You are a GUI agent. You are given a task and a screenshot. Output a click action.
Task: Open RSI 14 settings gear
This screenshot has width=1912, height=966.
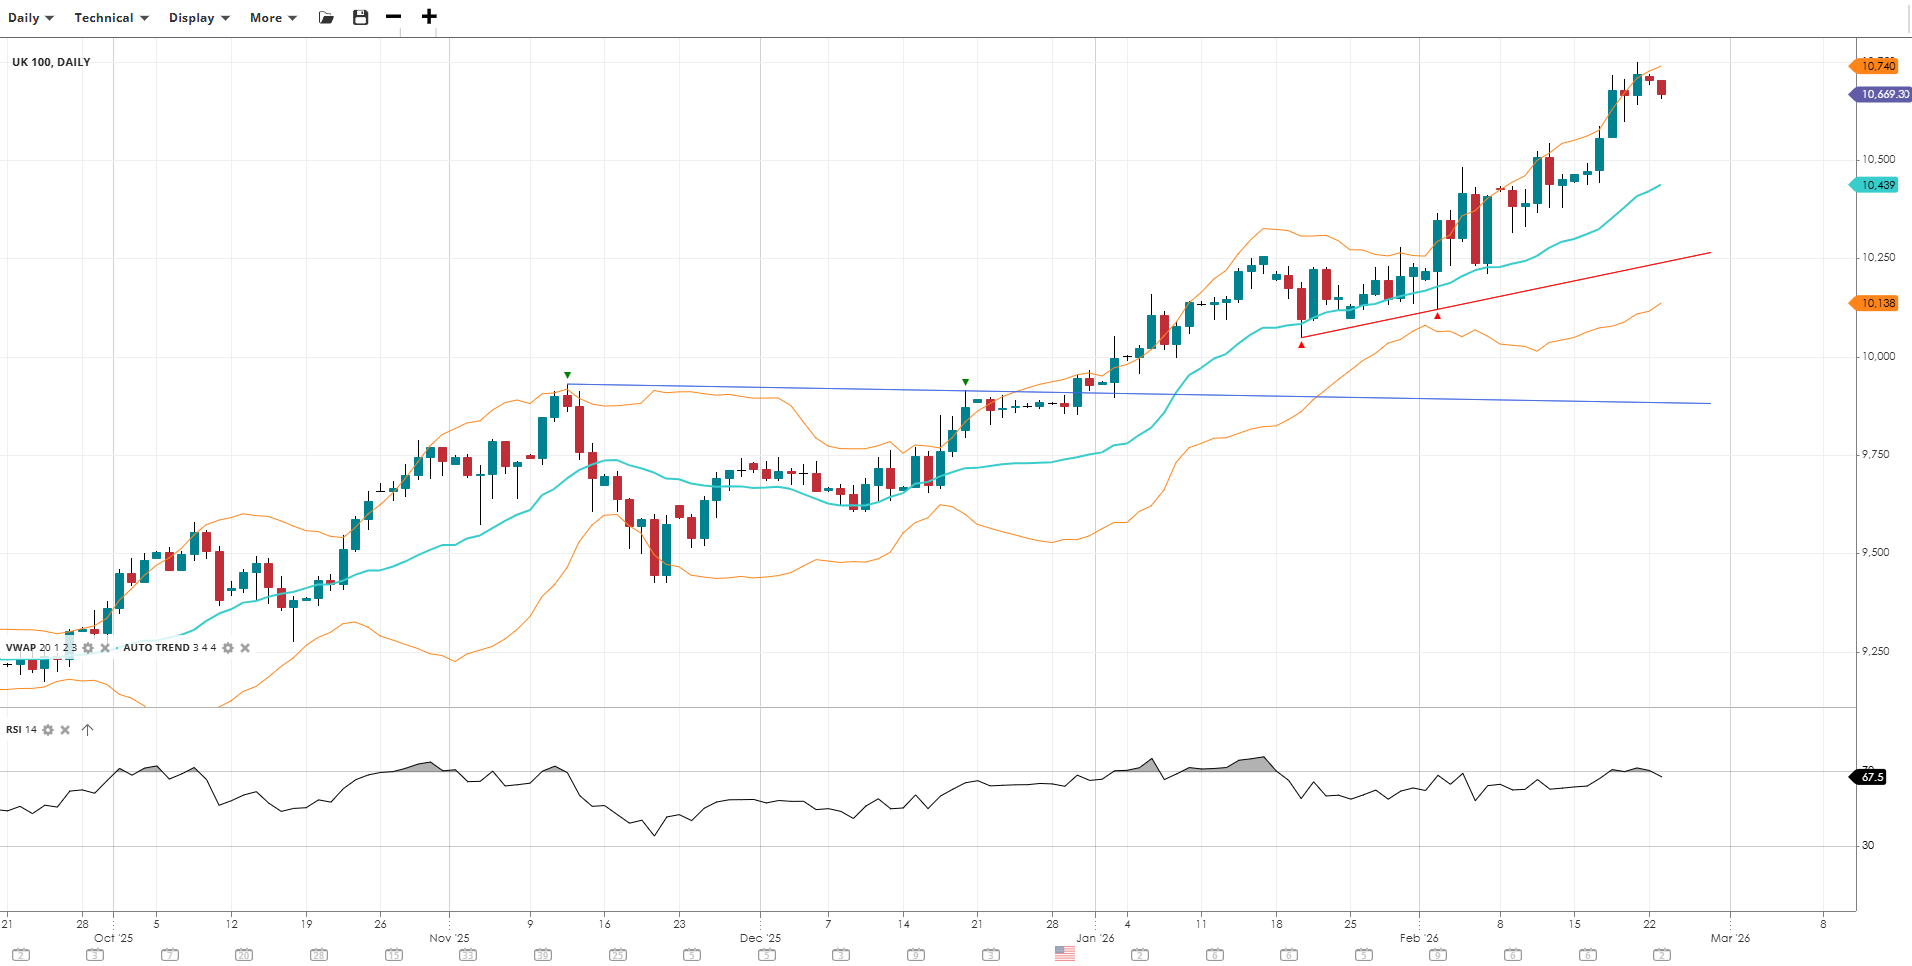pyautogui.click(x=48, y=730)
